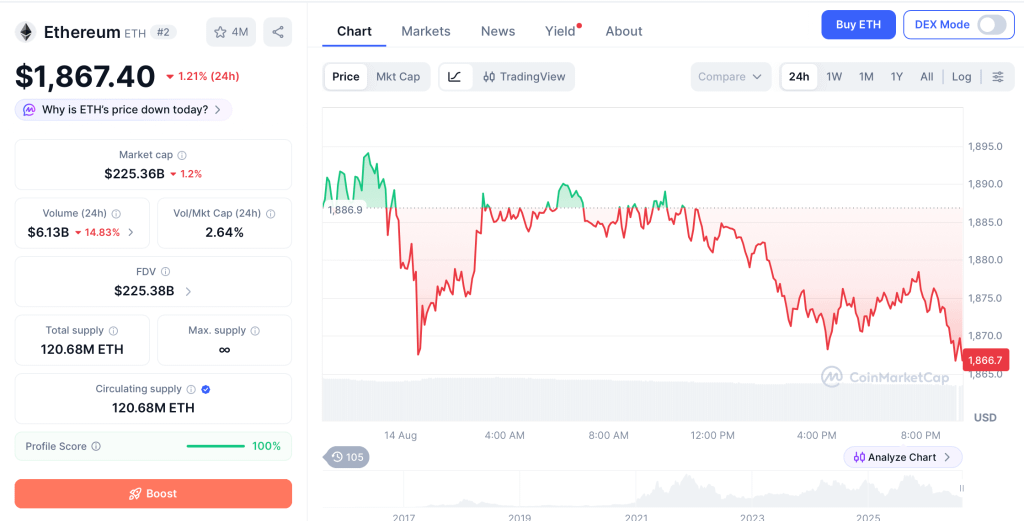Switch chart to Mkt Cap view
The image size is (1024, 521).
(x=398, y=76)
